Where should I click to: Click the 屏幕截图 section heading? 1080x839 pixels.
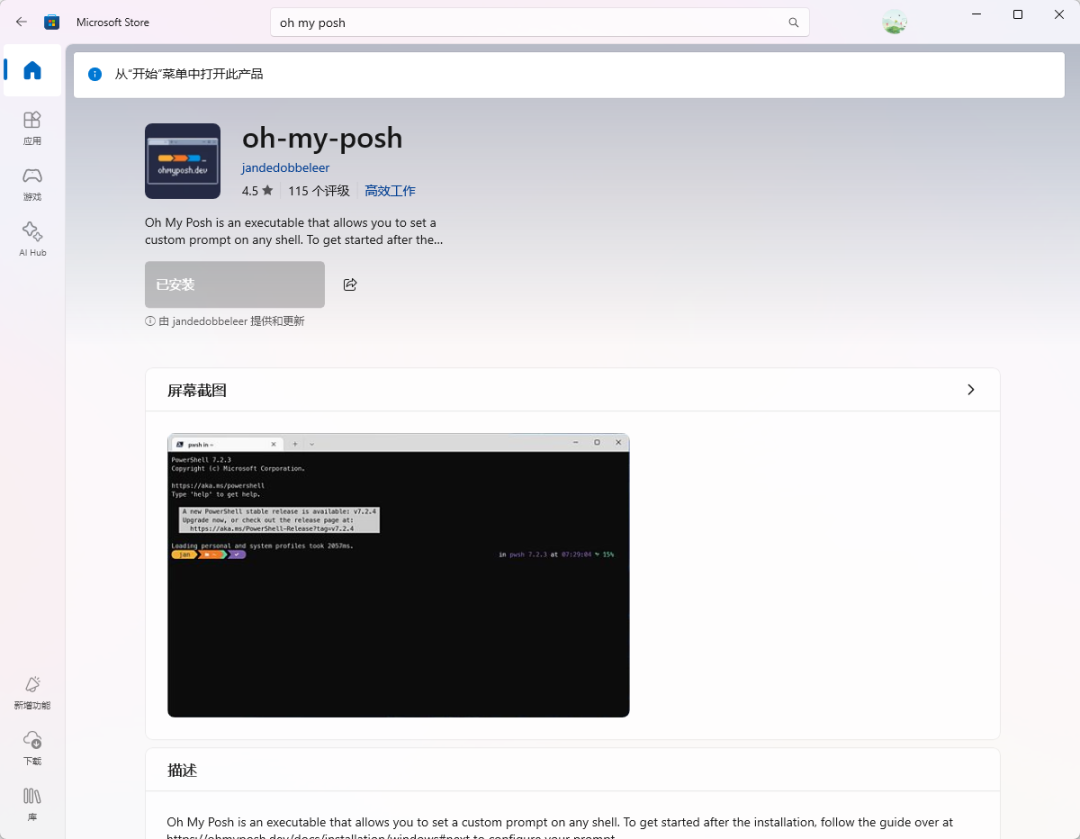pos(197,391)
